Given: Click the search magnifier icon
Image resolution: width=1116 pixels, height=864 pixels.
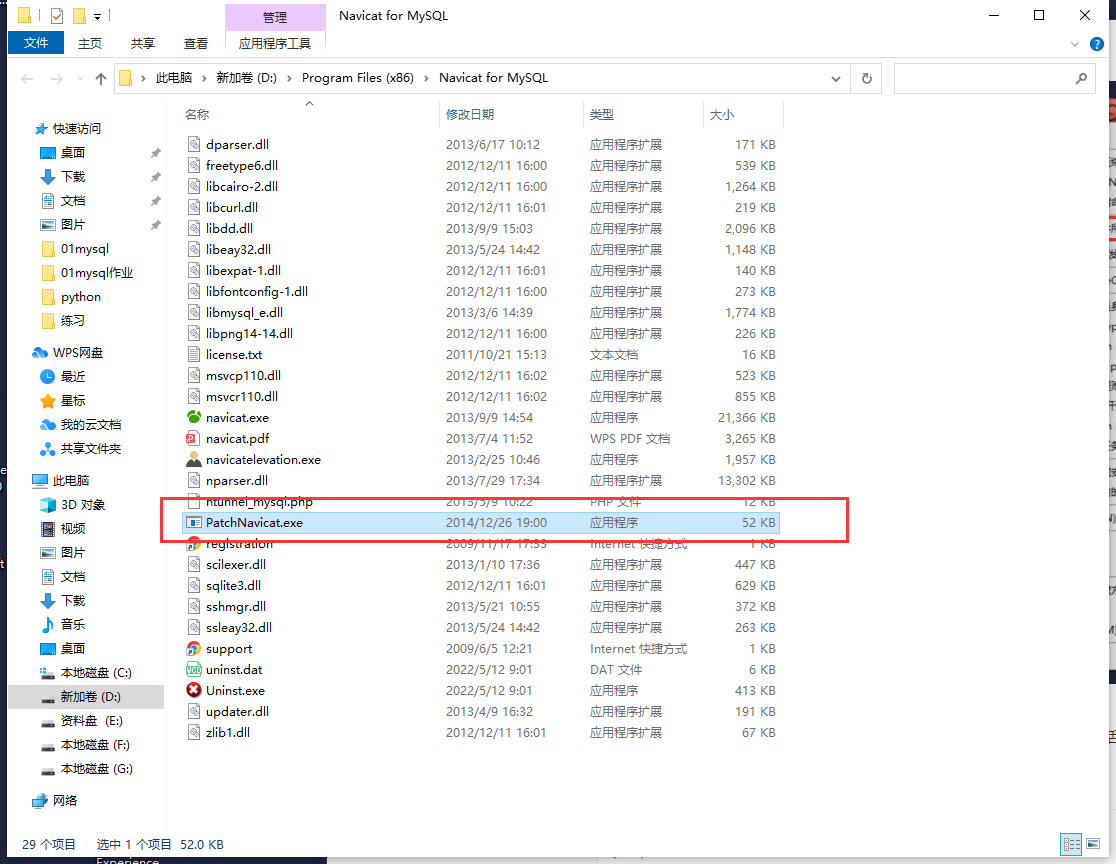Looking at the screenshot, I should click(x=1081, y=78).
